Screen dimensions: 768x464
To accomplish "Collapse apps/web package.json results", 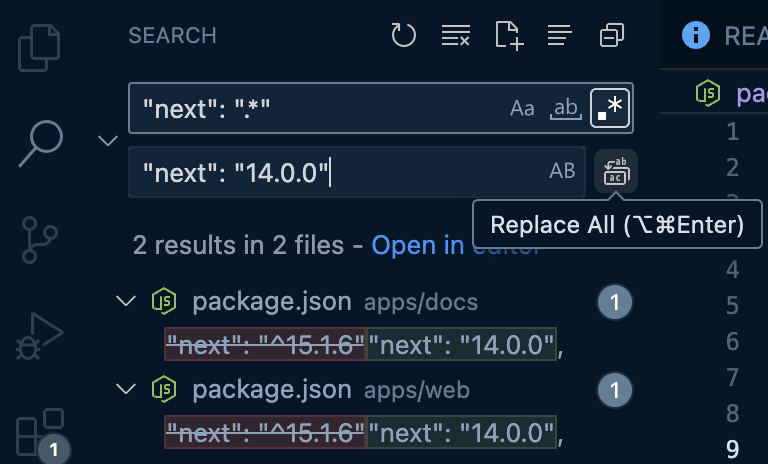I will click(x=126, y=389).
